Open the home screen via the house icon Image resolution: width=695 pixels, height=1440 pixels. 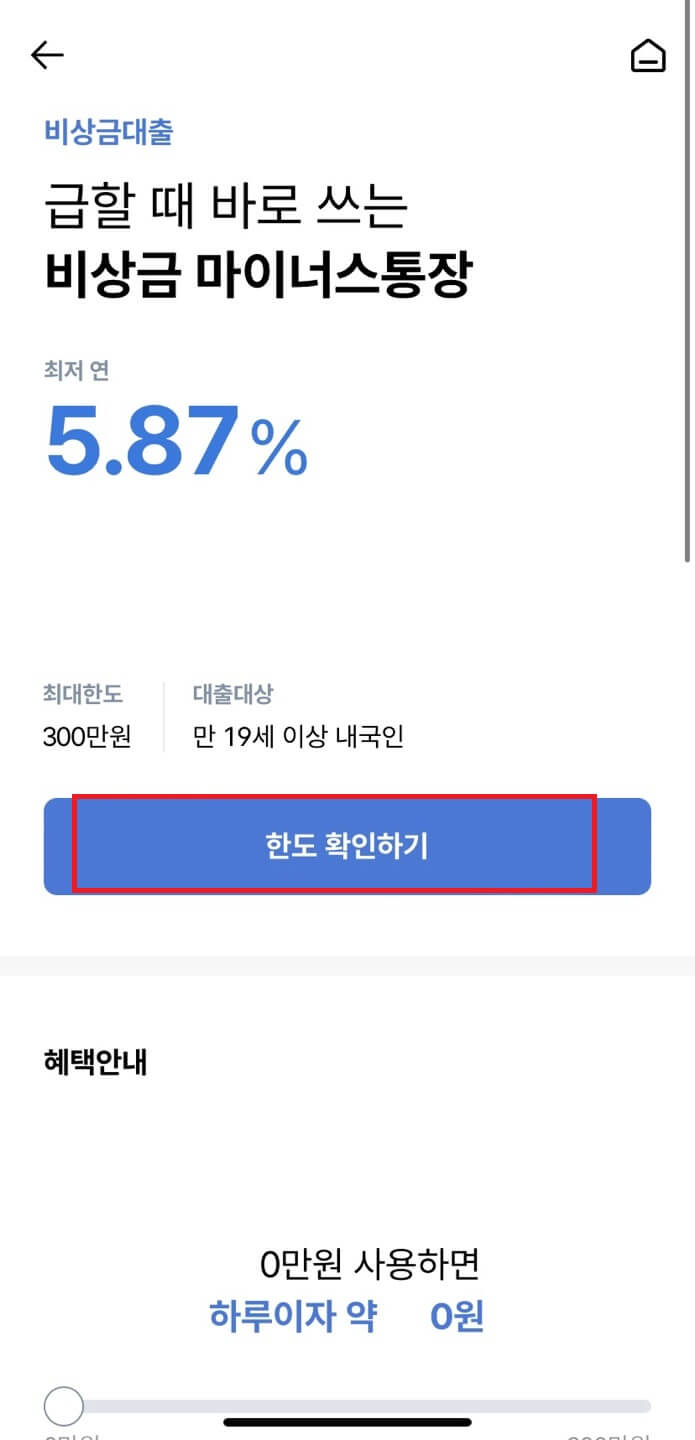pos(648,55)
